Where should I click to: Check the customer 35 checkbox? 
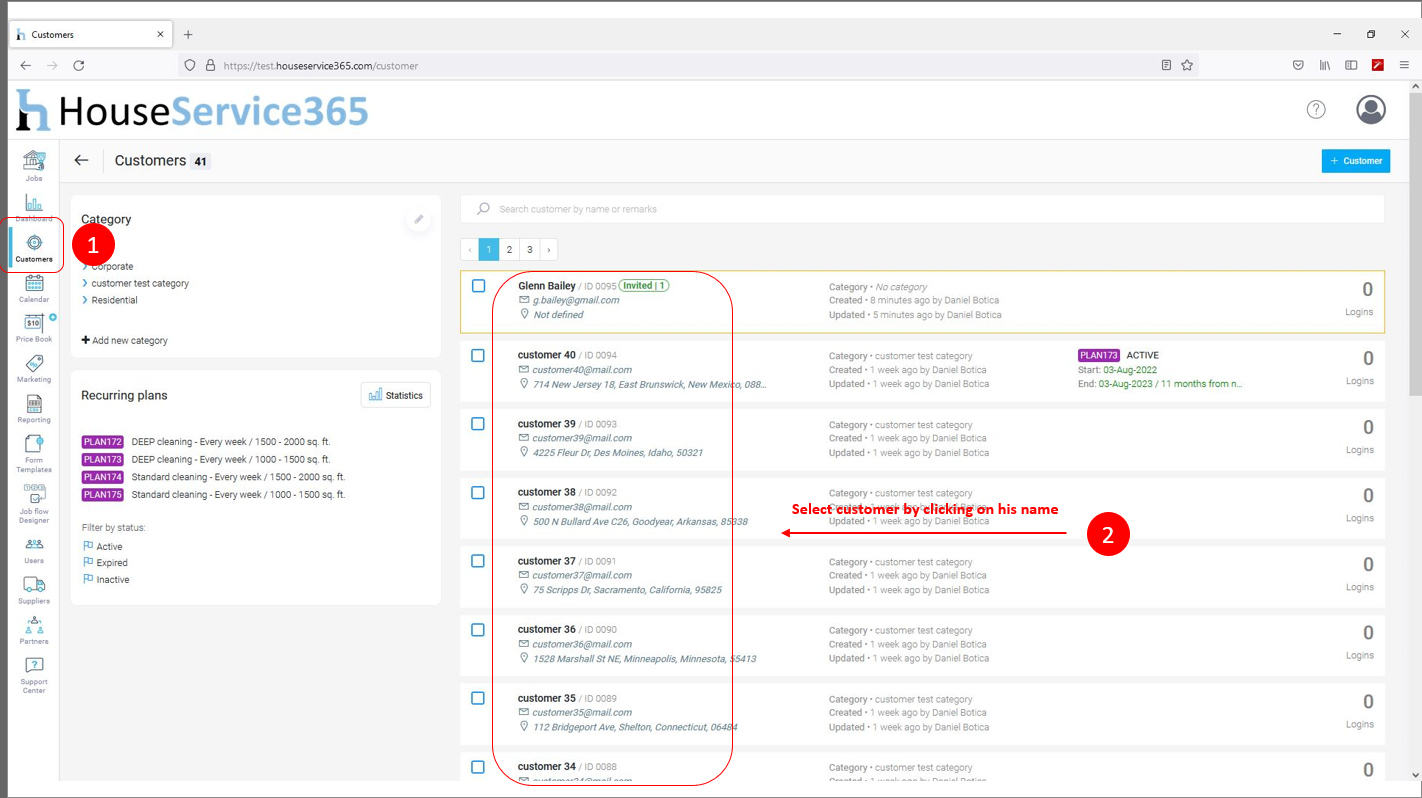[x=478, y=698]
